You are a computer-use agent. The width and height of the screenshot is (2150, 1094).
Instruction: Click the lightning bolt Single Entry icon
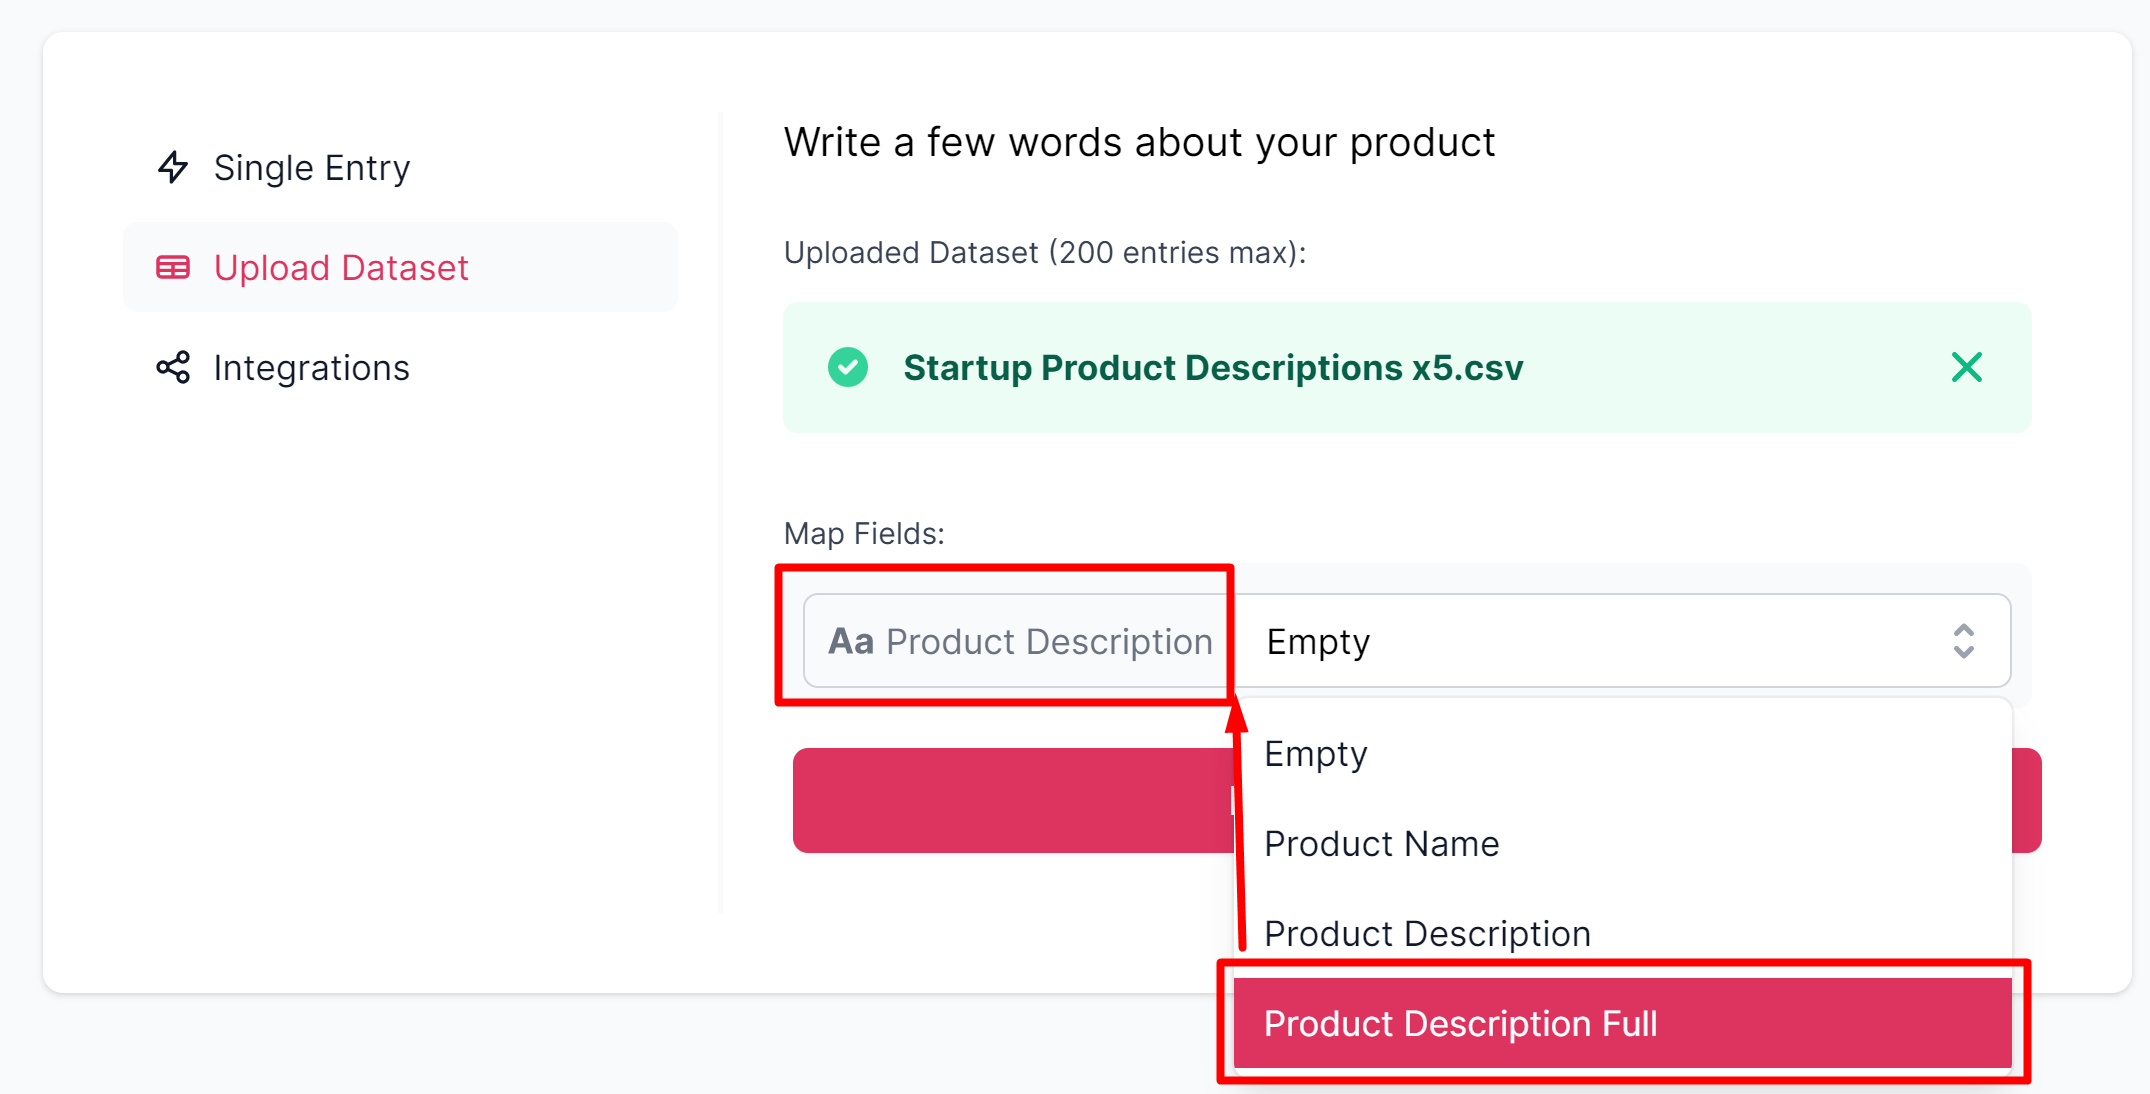pos(173,167)
